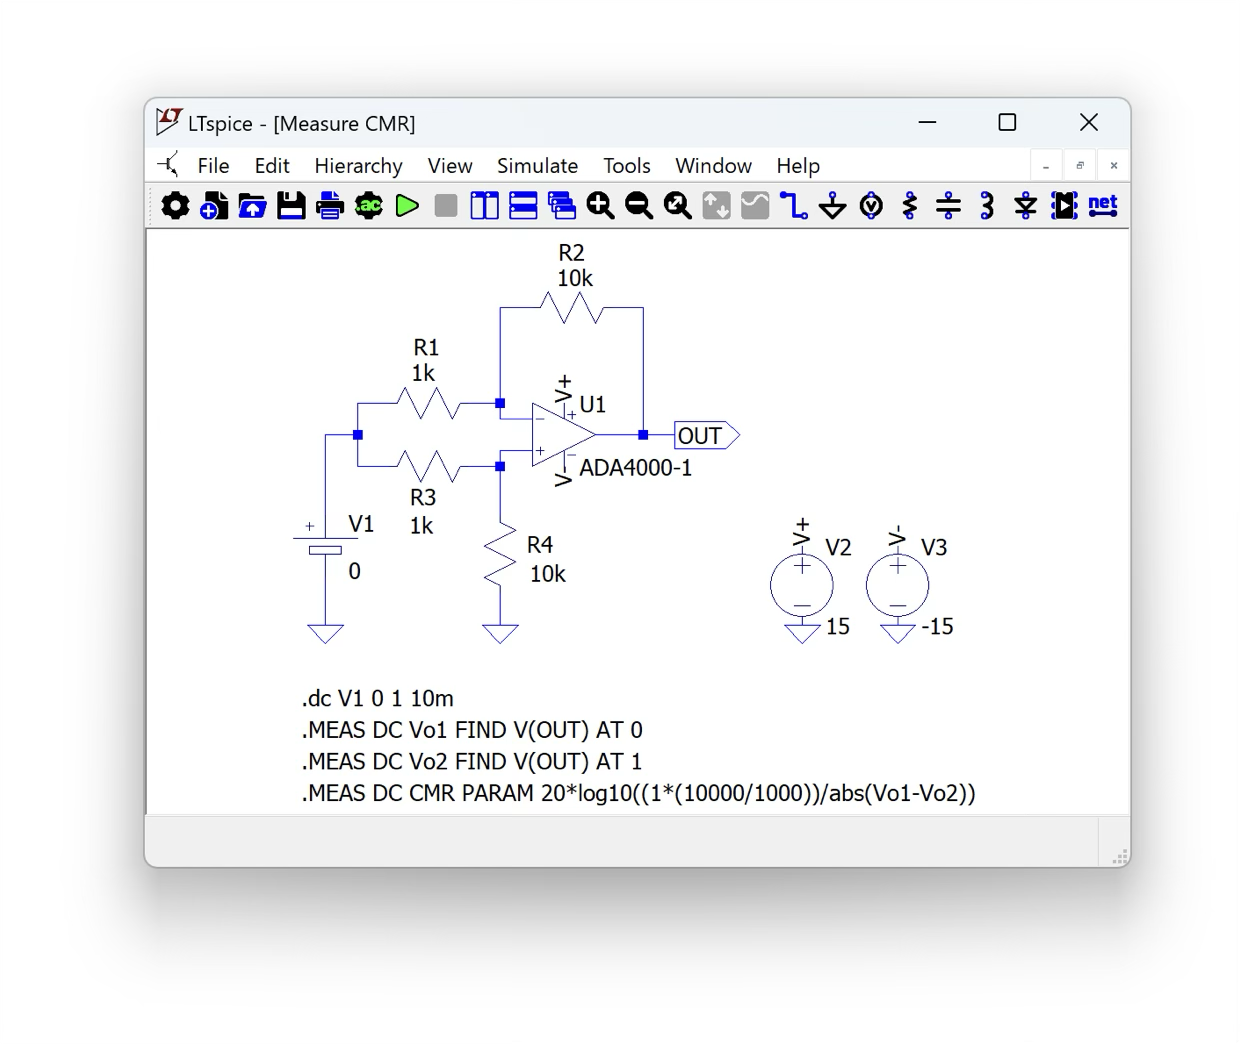Open the Settings gear in toolbar
This screenshot has height=1044, width=1240.
pyautogui.click(x=175, y=206)
